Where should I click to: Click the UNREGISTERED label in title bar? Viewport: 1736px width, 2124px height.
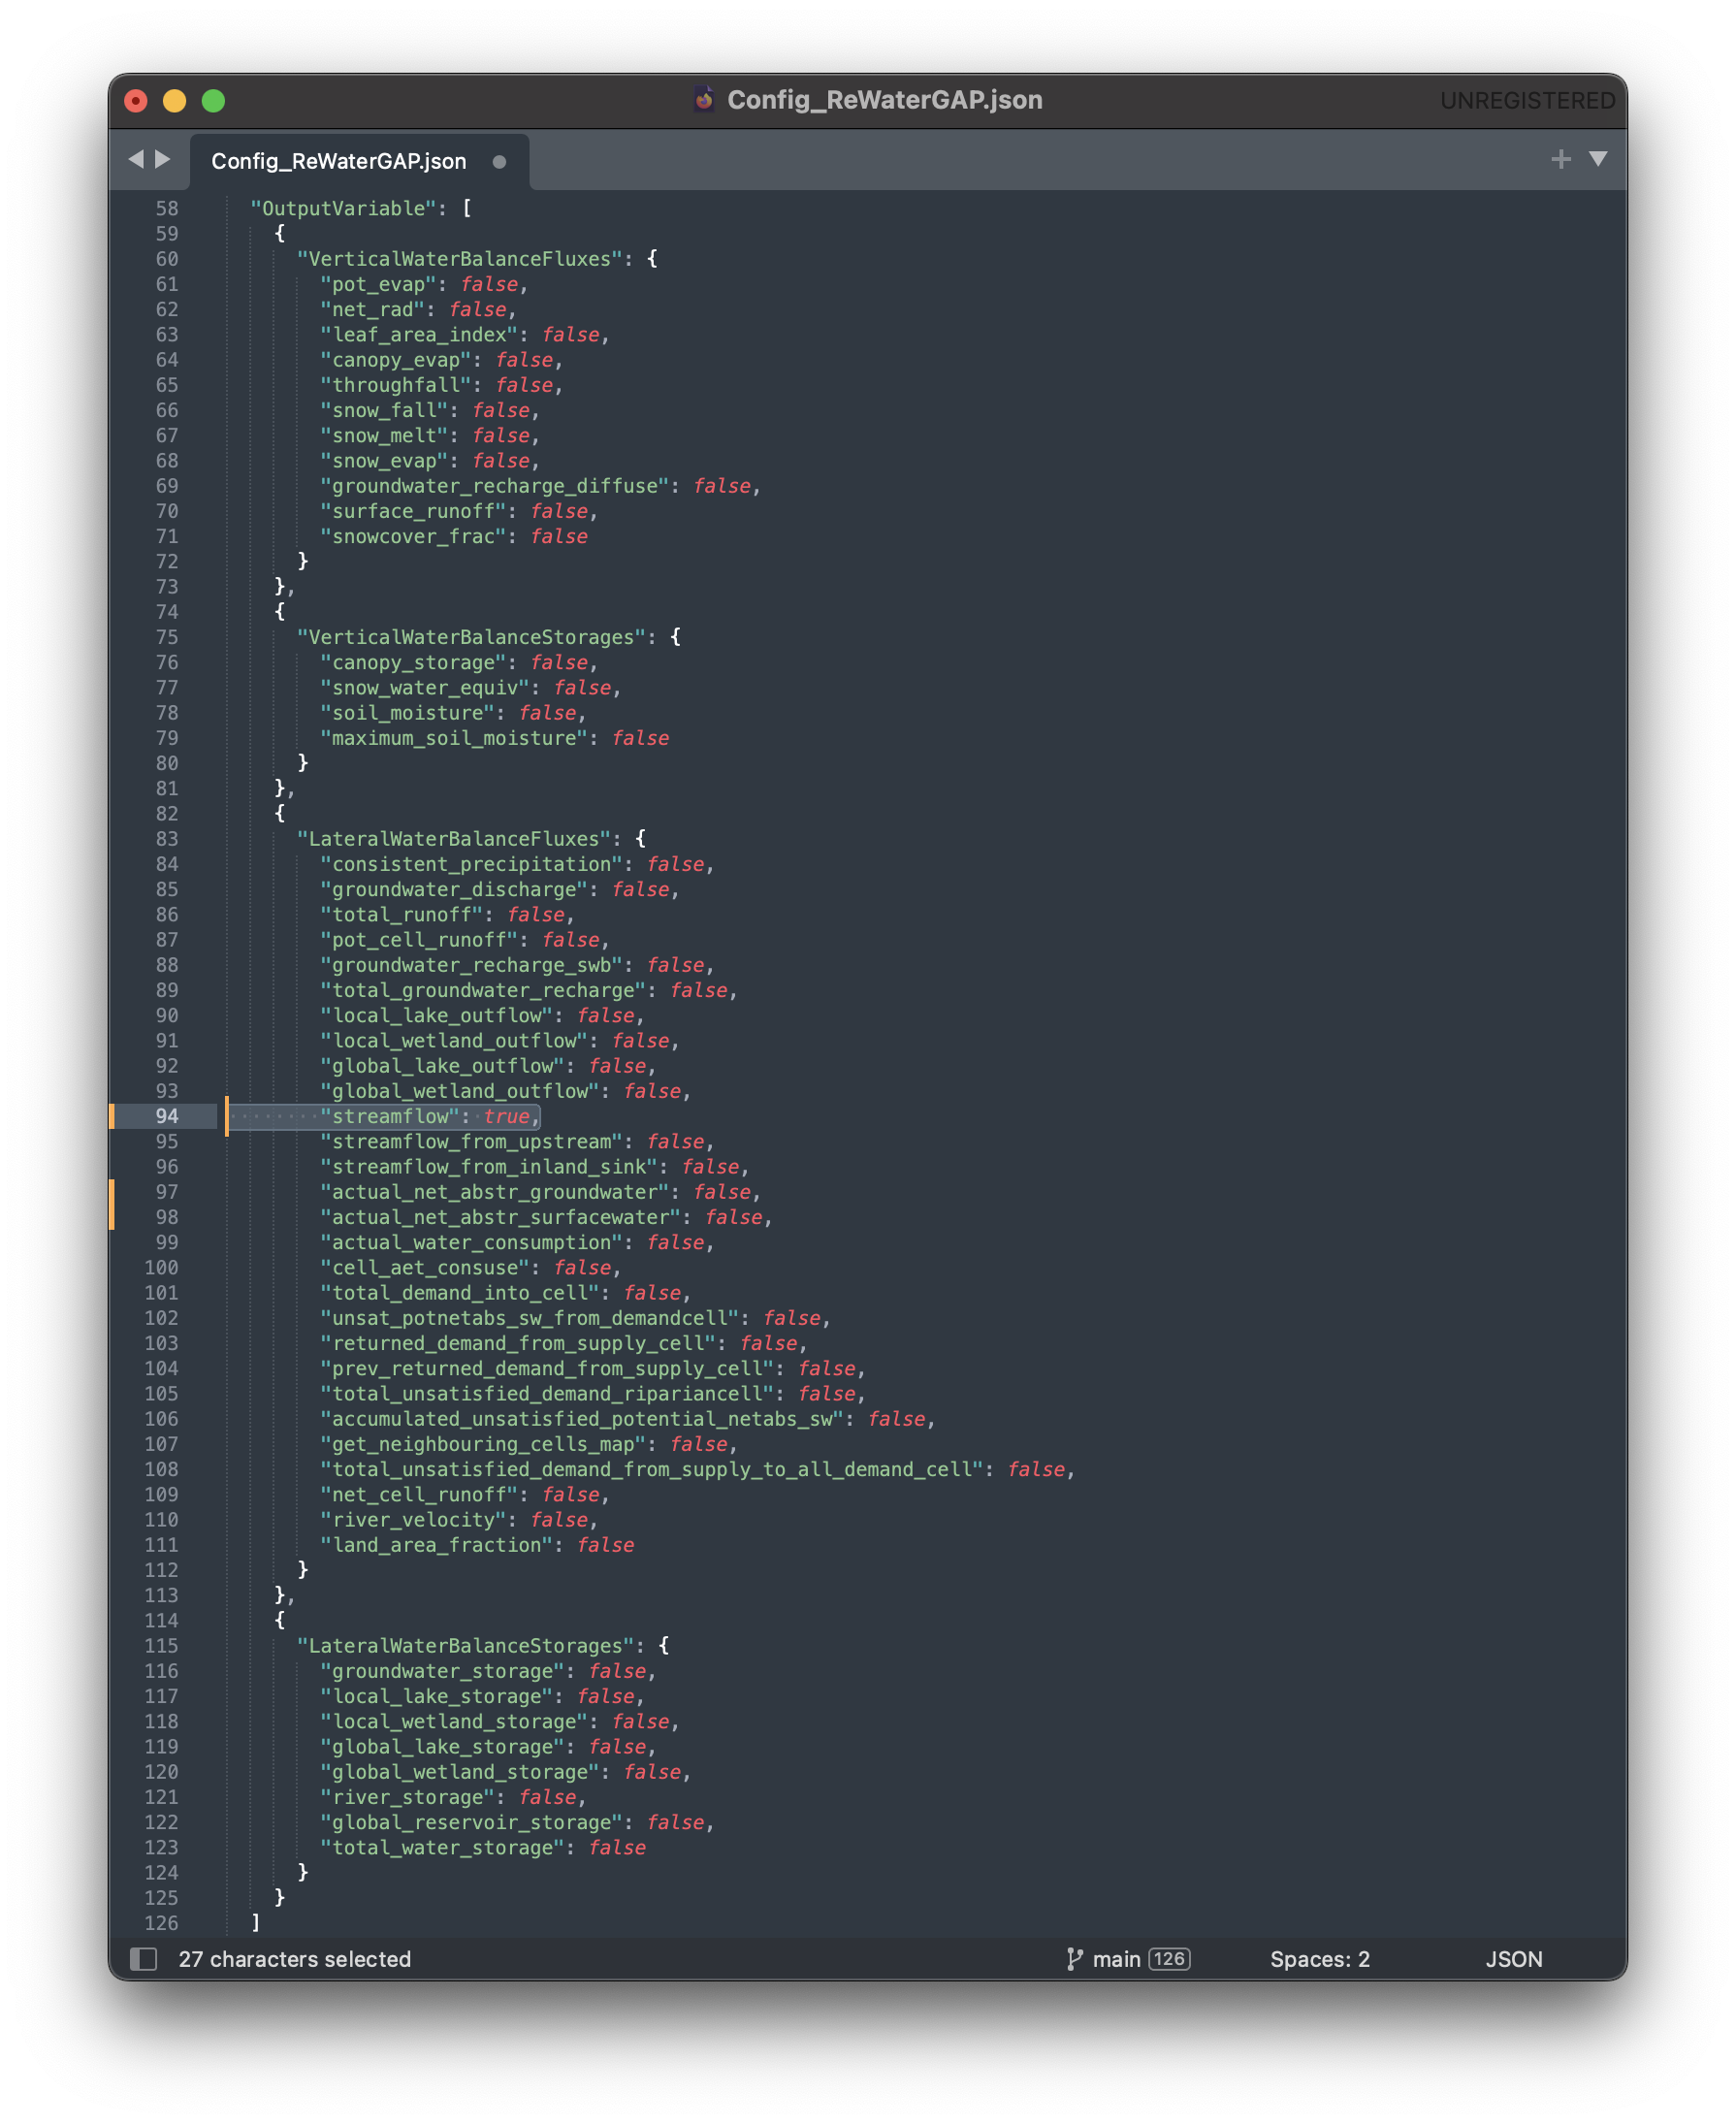click(1526, 101)
